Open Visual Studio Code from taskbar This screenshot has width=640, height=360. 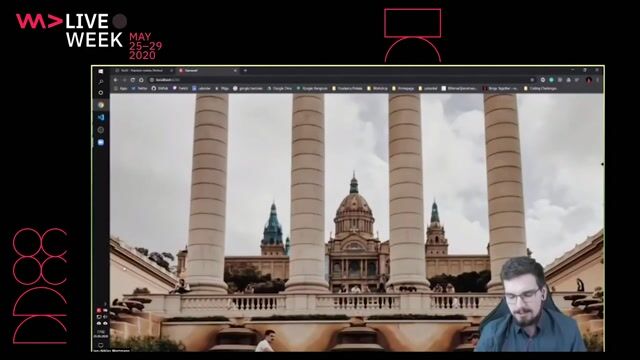click(x=101, y=118)
